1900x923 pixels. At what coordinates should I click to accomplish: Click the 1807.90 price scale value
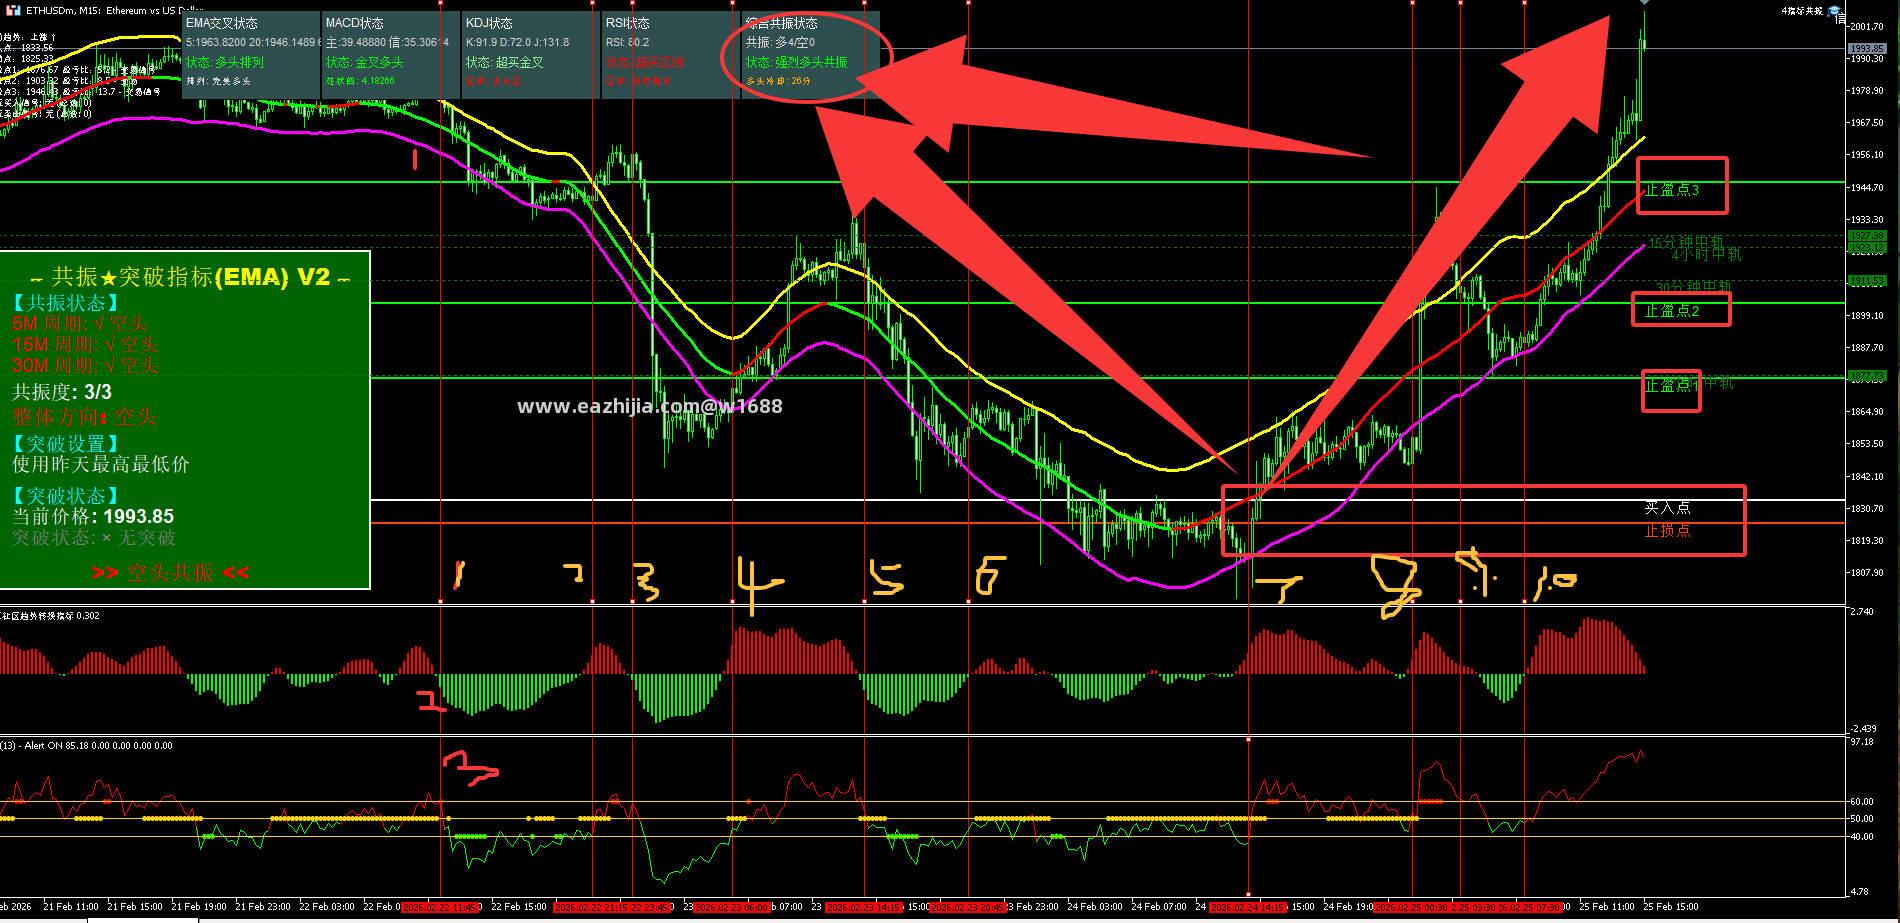tap(1866, 572)
